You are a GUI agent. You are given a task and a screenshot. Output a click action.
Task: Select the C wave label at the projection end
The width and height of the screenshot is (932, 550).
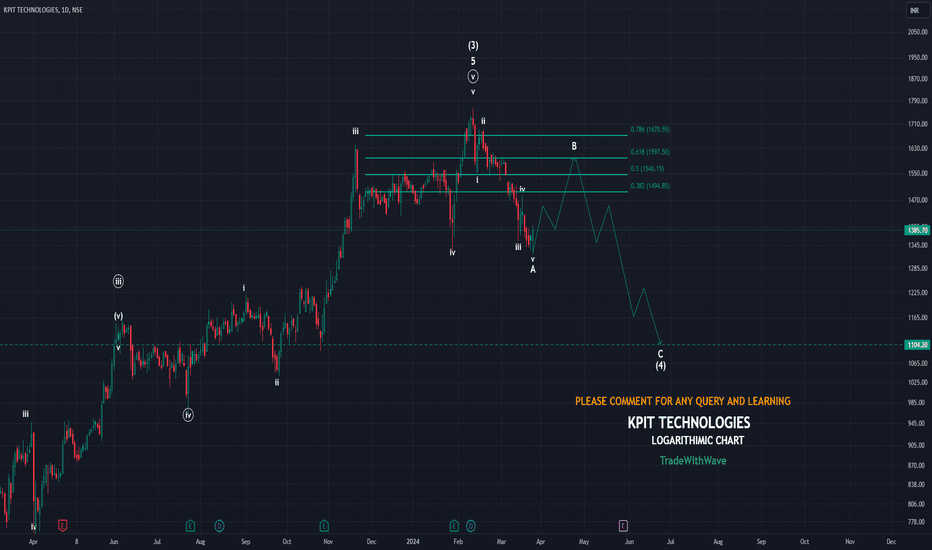point(660,354)
